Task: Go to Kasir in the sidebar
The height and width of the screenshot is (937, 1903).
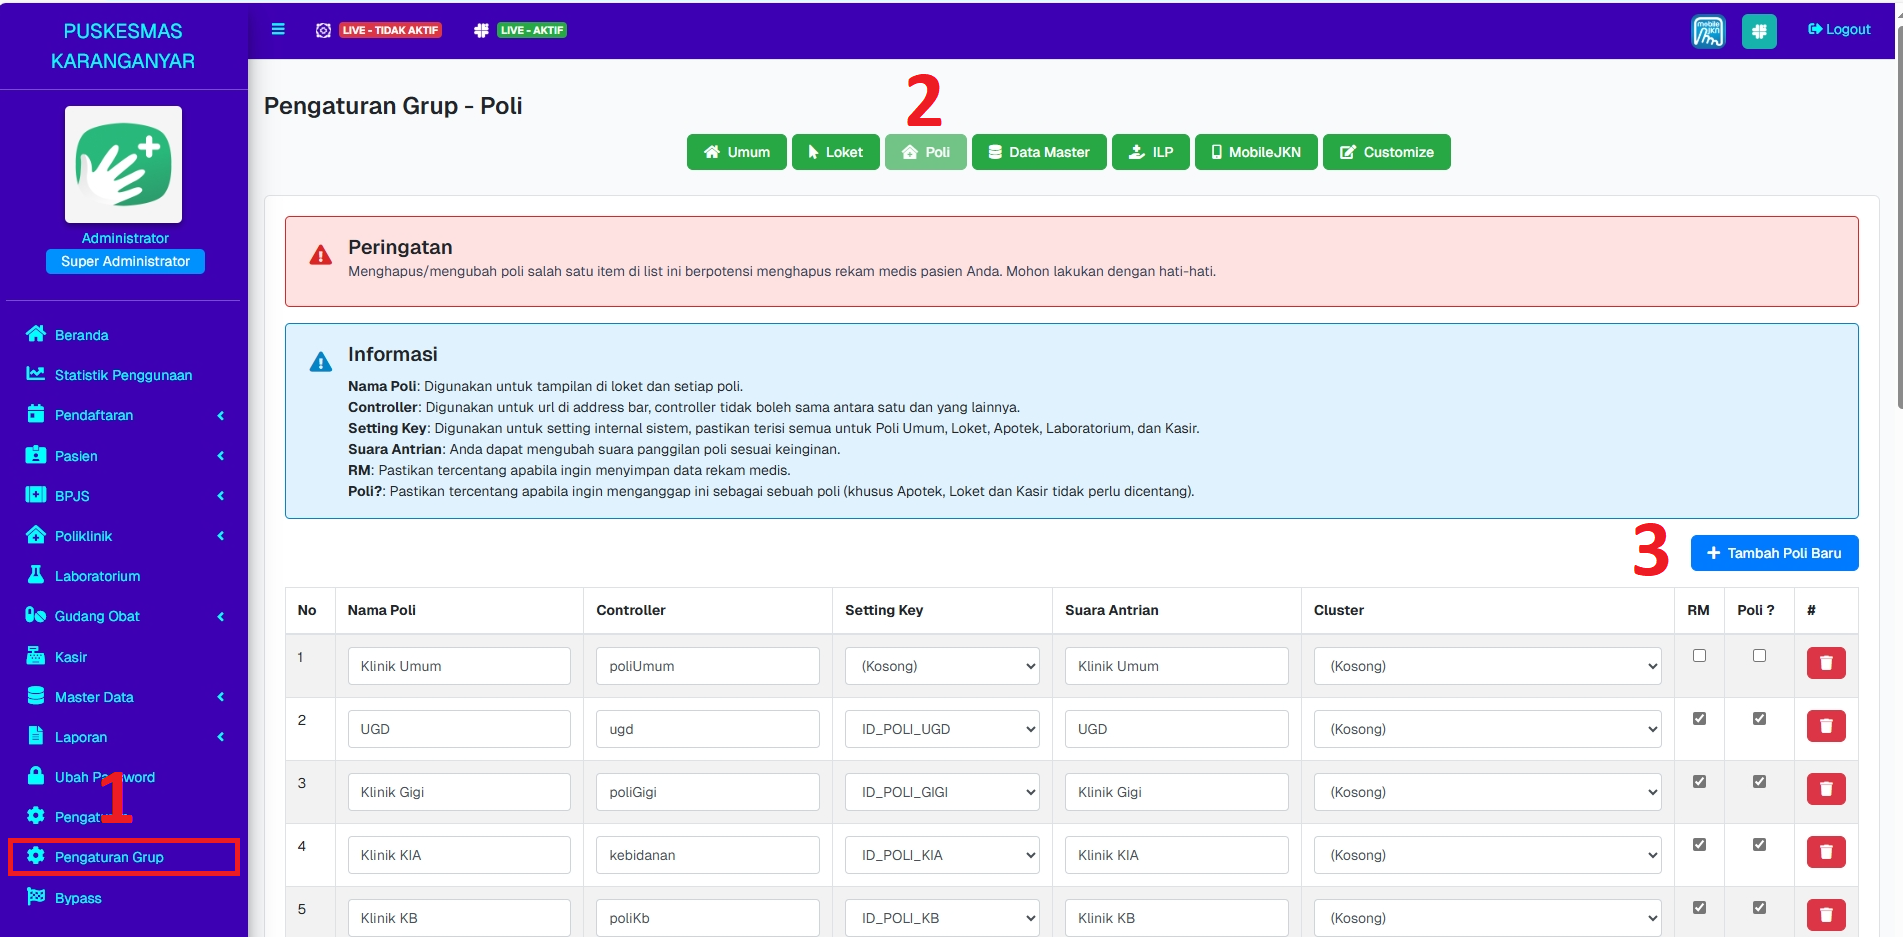Action: point(70,657)
